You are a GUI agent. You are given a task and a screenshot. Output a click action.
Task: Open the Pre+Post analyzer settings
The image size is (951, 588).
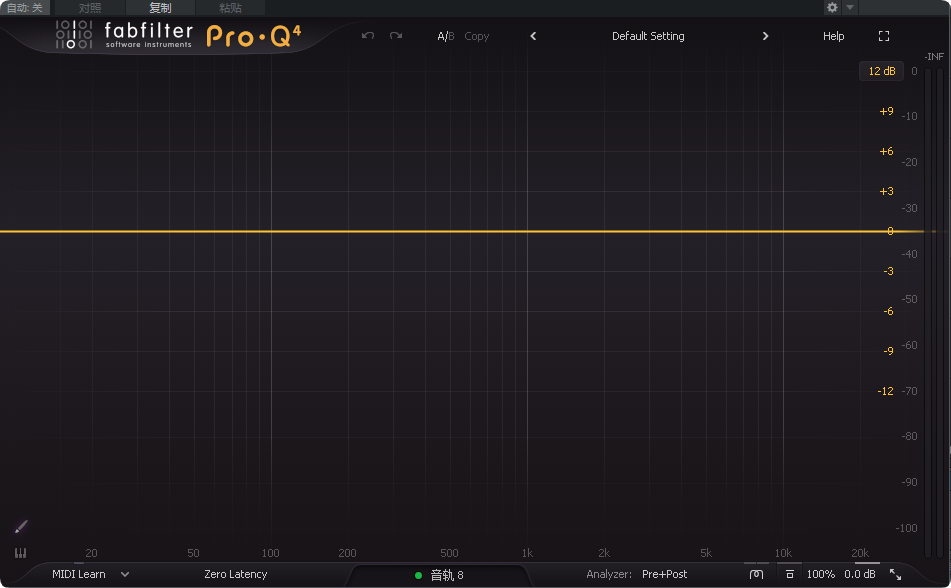tap(664, 574)
